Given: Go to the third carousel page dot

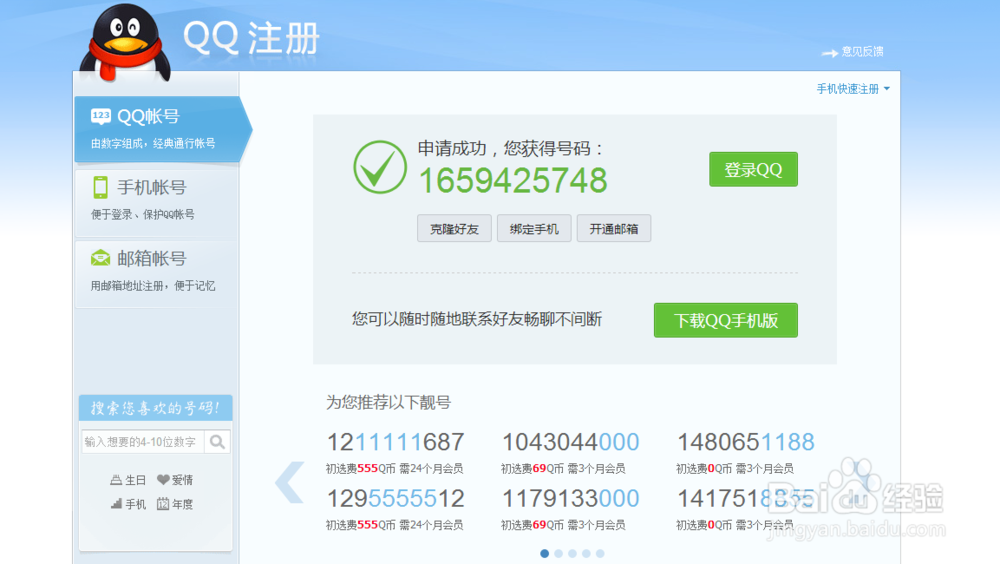Looking at the screenshot, I should (573, 554).
